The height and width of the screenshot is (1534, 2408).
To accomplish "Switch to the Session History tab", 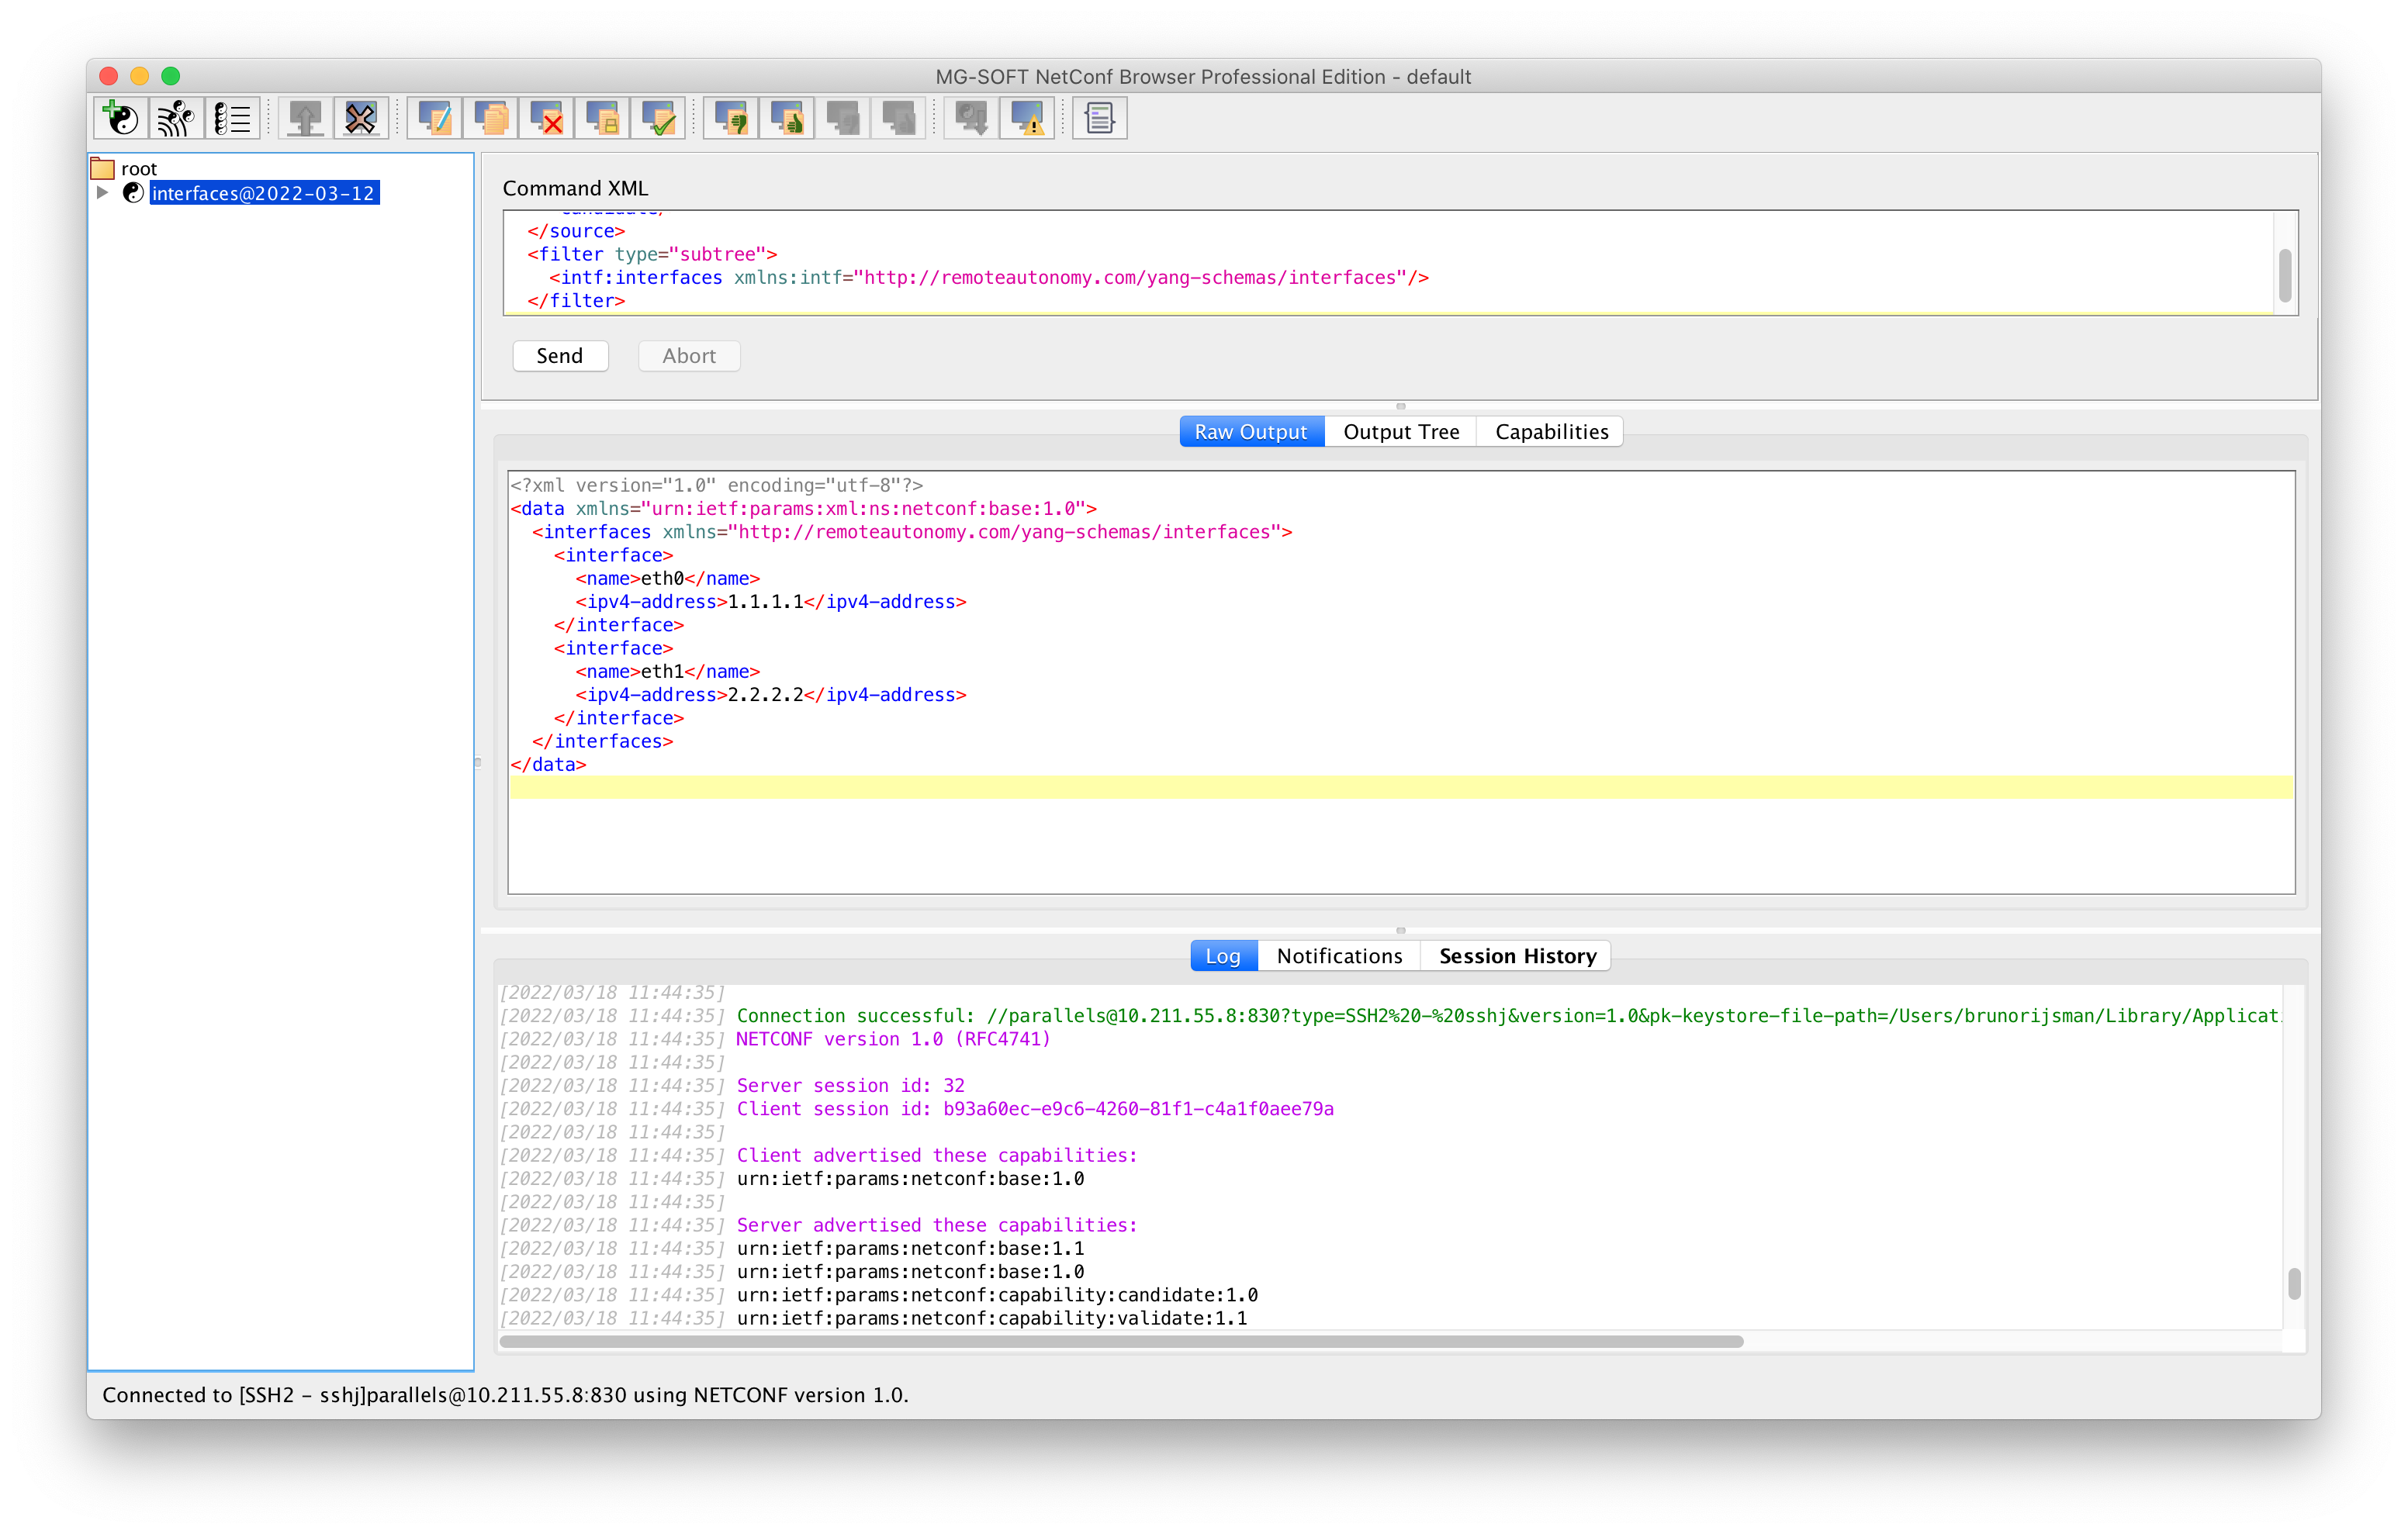I will tap(1516, 955).
